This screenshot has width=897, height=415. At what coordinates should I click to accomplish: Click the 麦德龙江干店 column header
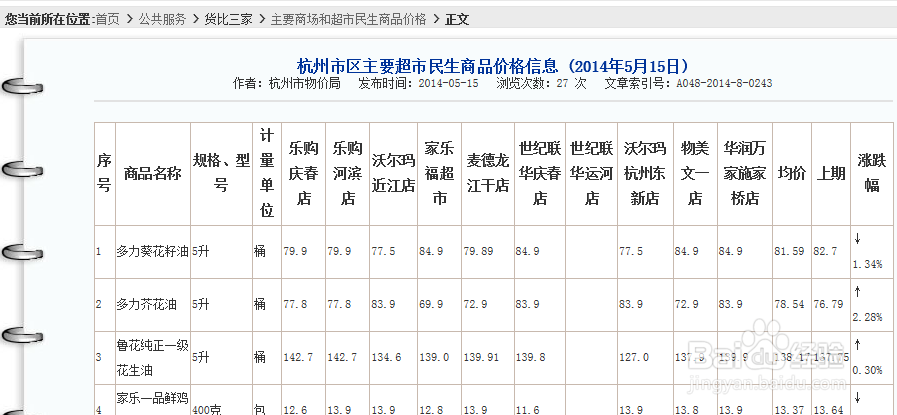[x=488, y=173]
